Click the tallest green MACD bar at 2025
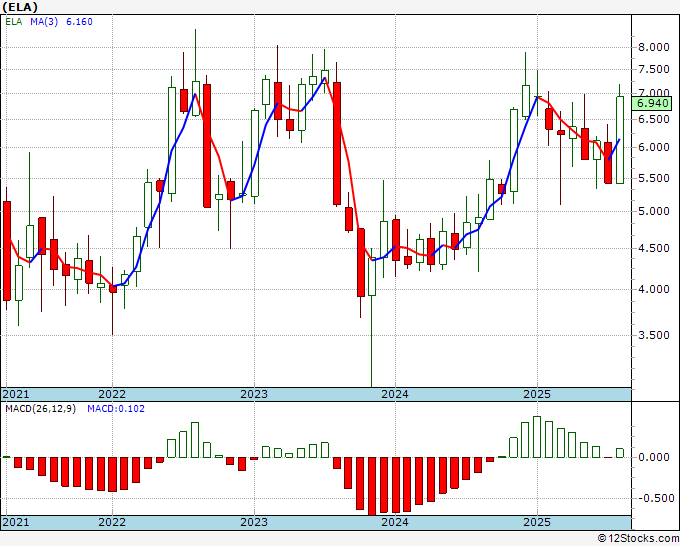The height and width of the screenshot is (546, 680). click(x=537, y=437)
